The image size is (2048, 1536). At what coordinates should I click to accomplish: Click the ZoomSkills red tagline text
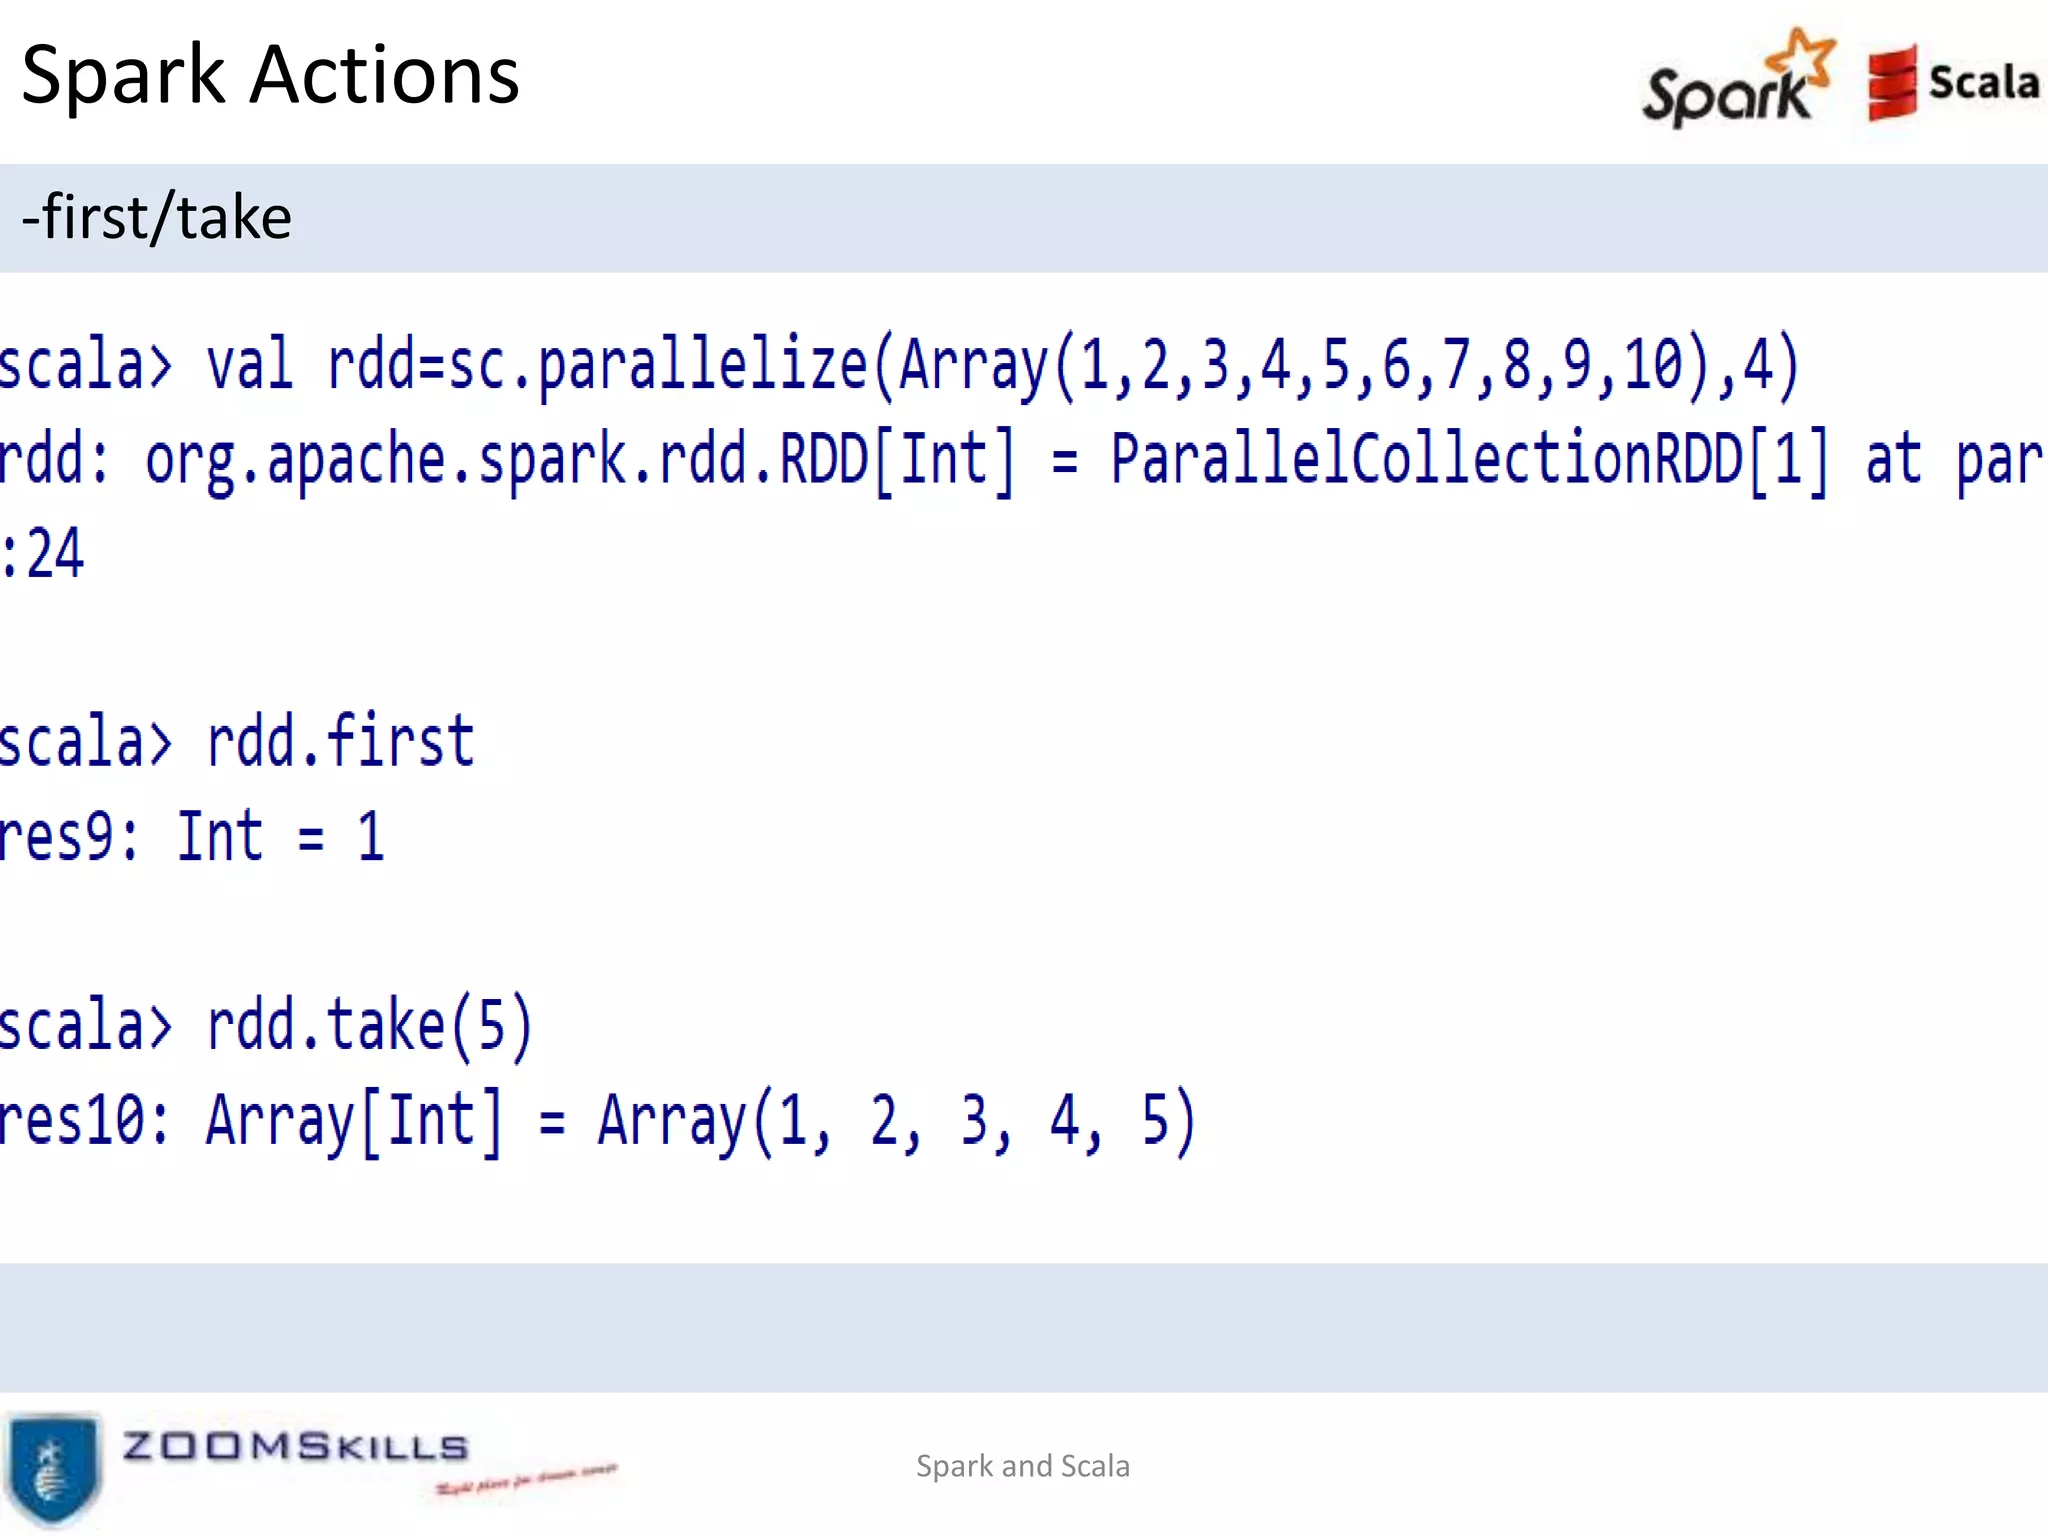526,1479
